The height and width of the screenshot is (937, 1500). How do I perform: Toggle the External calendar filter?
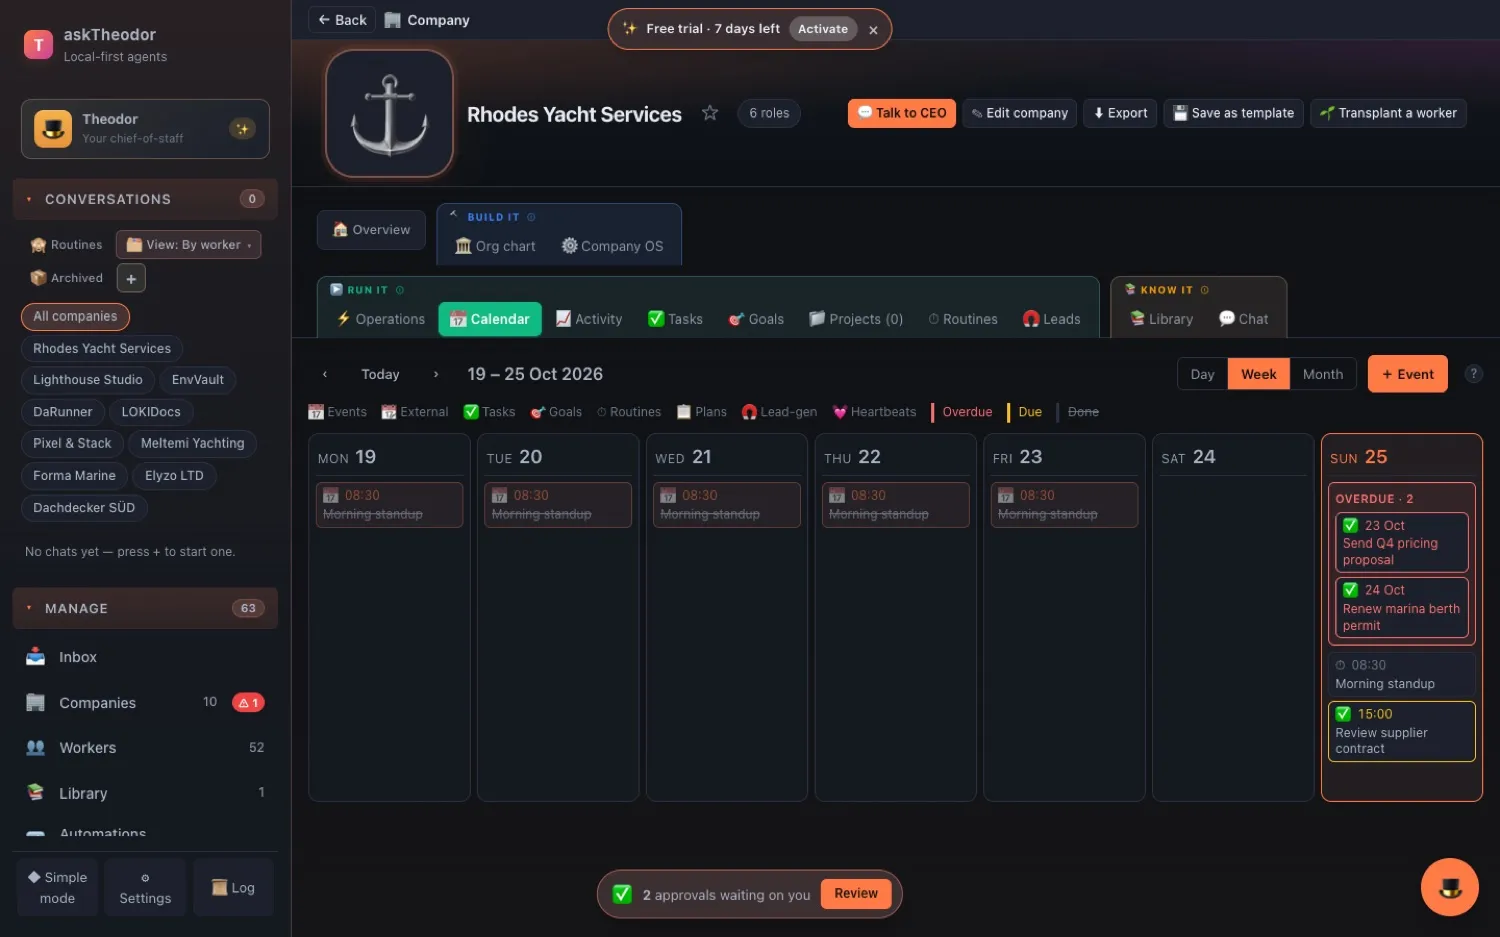(415, 412)
